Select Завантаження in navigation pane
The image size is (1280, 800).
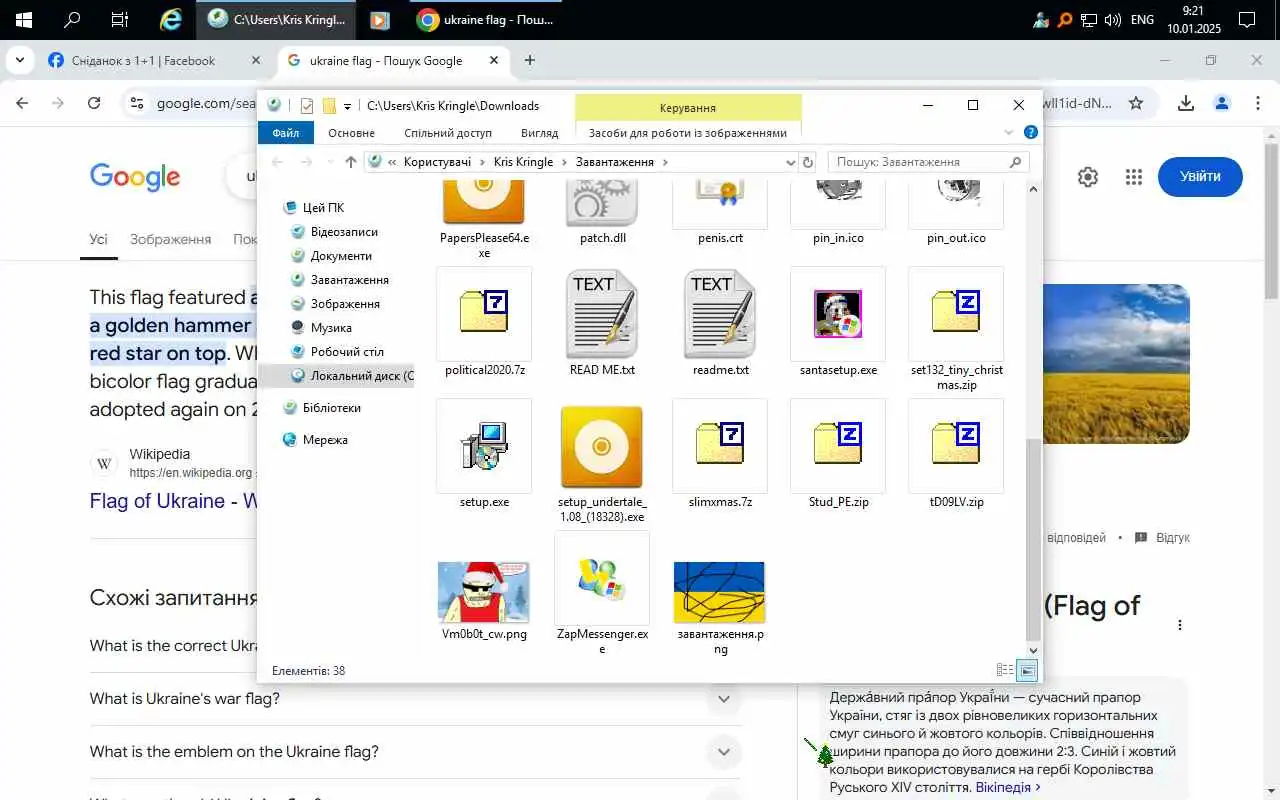[349, 280]
